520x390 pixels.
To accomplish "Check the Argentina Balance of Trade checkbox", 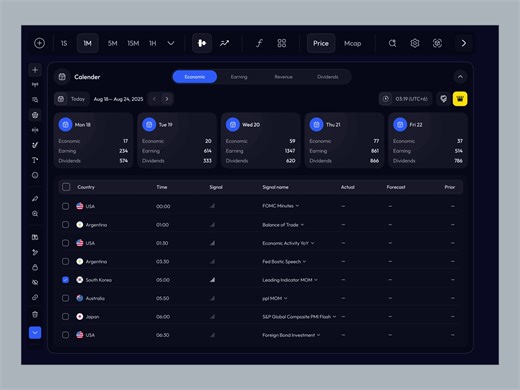I will [65, 225].
